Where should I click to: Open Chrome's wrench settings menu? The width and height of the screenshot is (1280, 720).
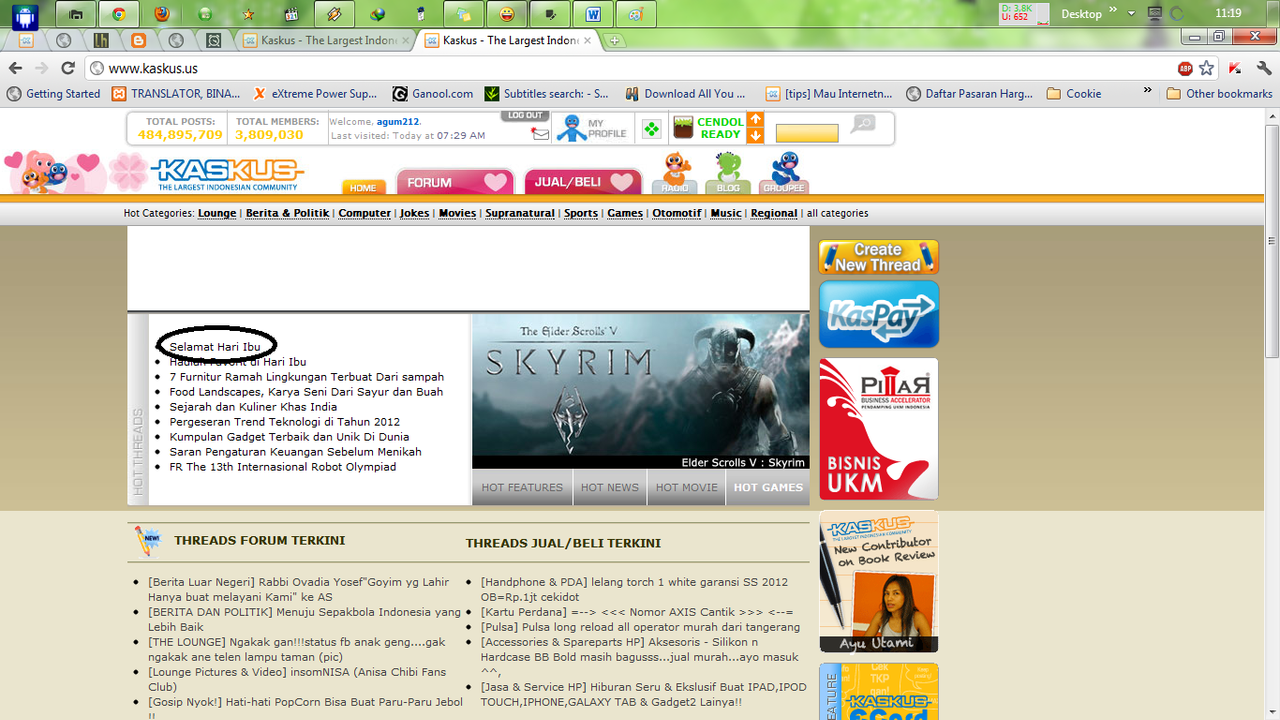(1264, 68)
